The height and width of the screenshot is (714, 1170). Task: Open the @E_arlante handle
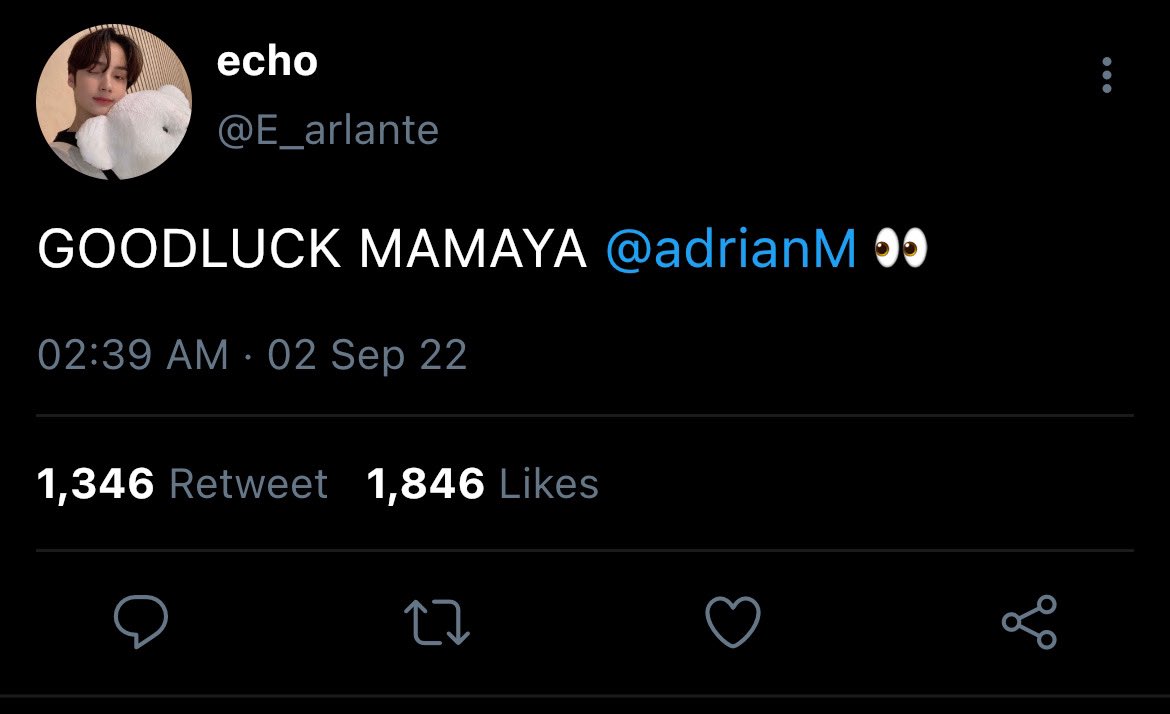pyautogui.click(x=328, y=131)
